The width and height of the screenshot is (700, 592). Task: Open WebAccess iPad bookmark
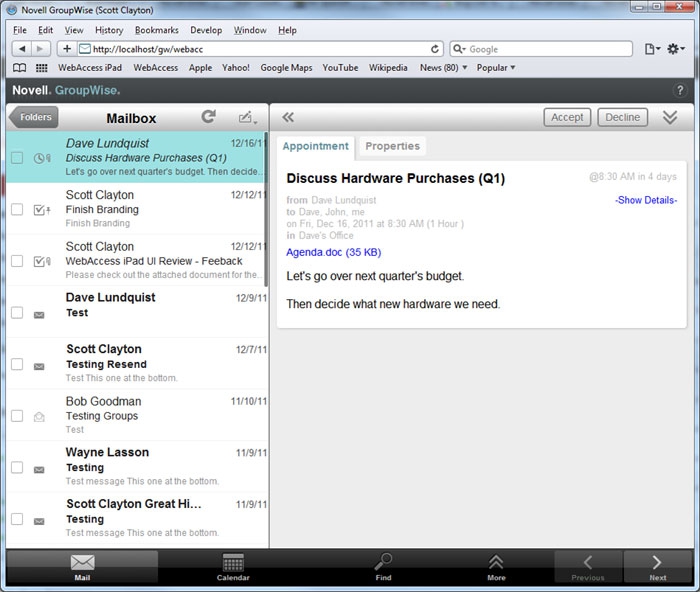point(90,68)
